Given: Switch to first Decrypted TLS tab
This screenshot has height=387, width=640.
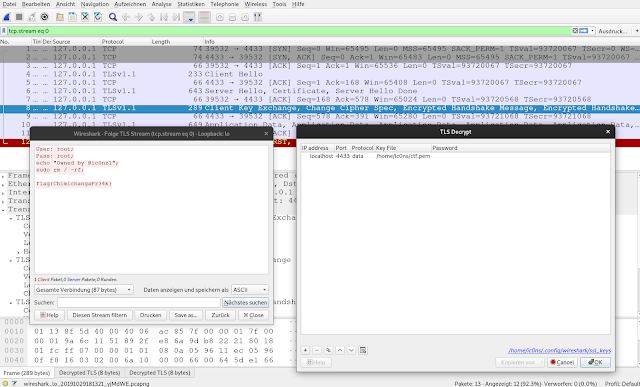Looking at the screenshot, I should (89, 373).
